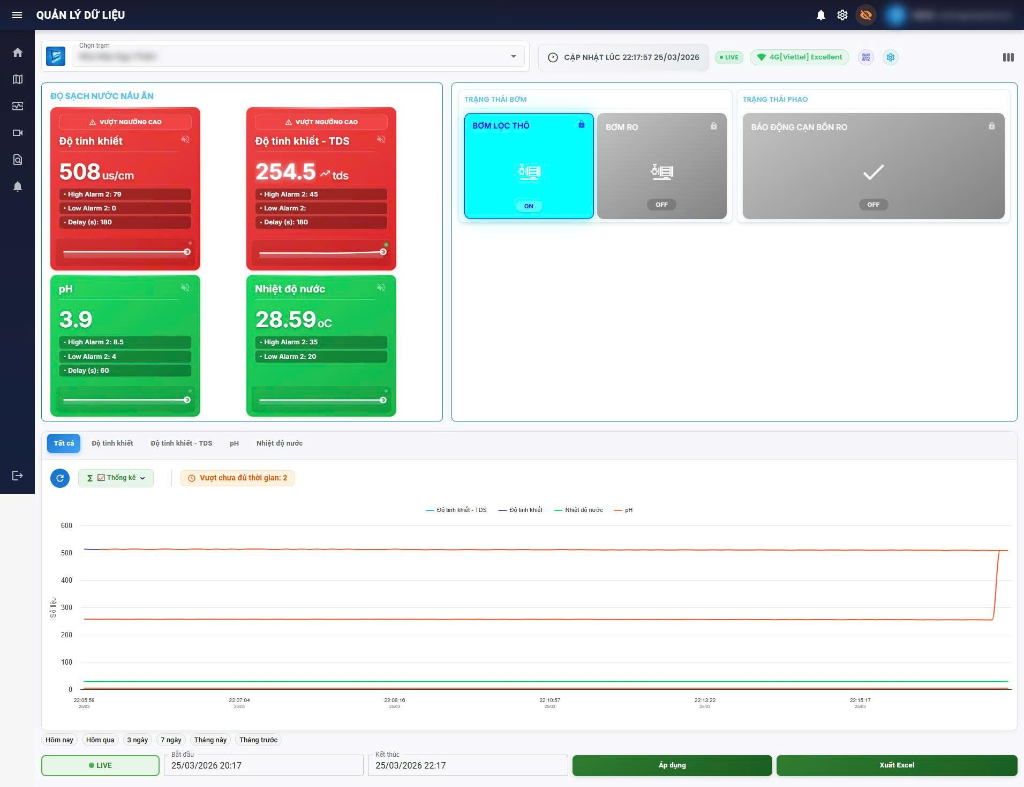Toggle the crossed-out eye visibility icon

(865, 15)
